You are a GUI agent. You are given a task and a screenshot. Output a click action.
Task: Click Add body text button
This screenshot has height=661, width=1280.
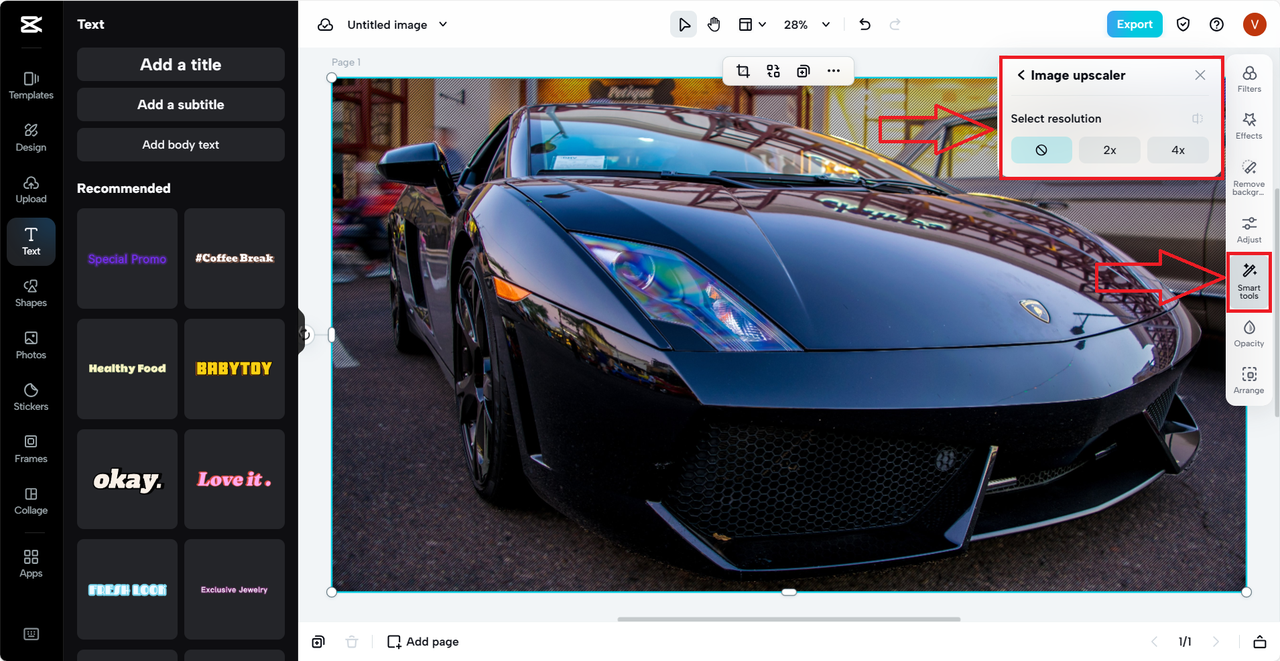(181, 144)
